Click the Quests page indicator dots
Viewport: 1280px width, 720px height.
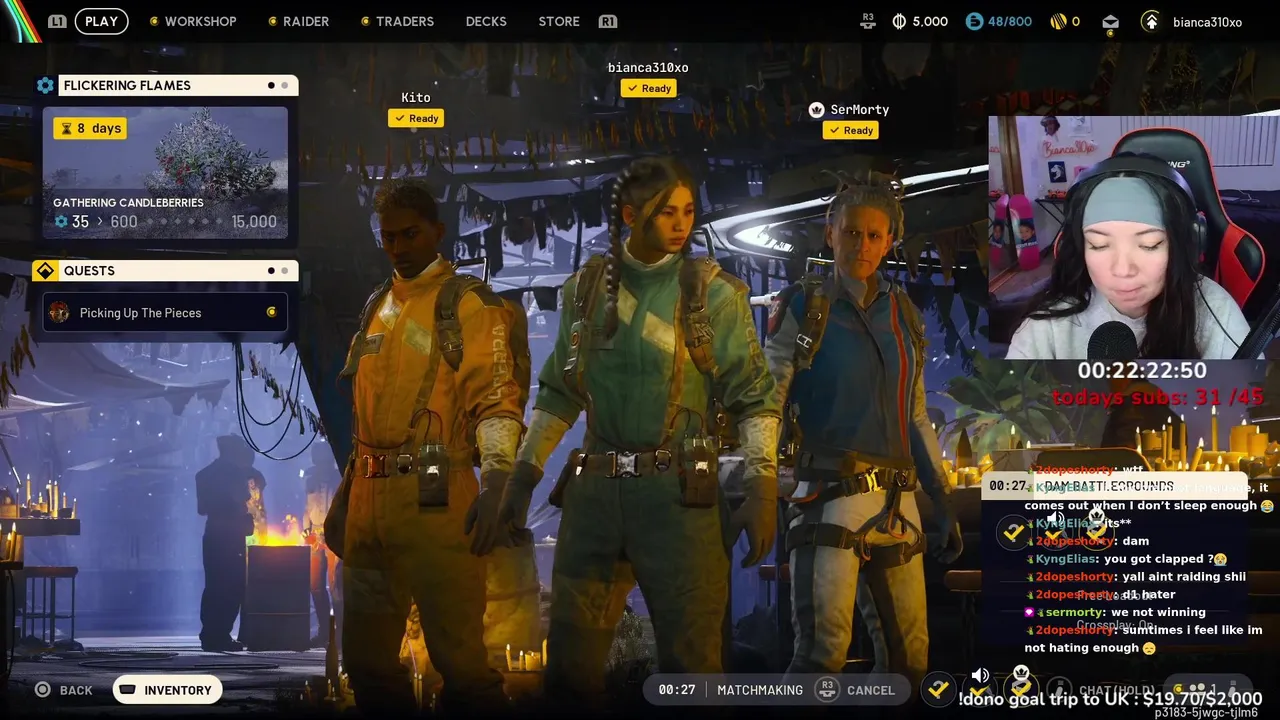[277, 270]
